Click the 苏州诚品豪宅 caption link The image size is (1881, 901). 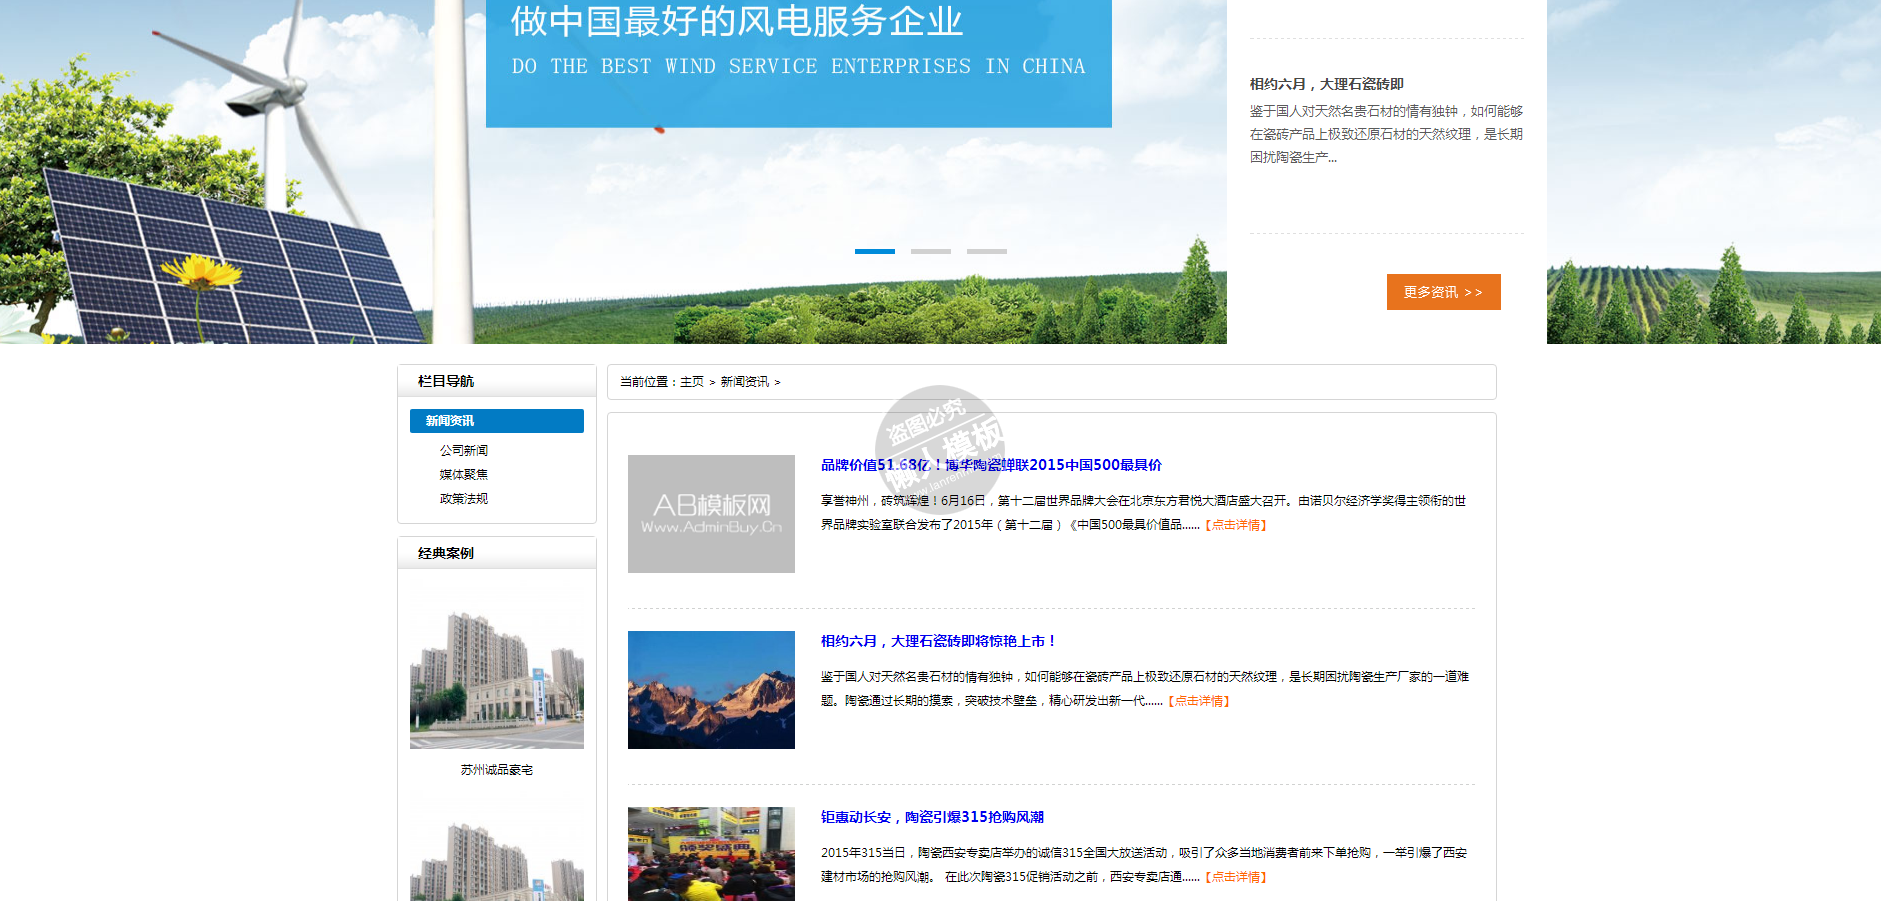pyautogui.click(x=496, y=770)
